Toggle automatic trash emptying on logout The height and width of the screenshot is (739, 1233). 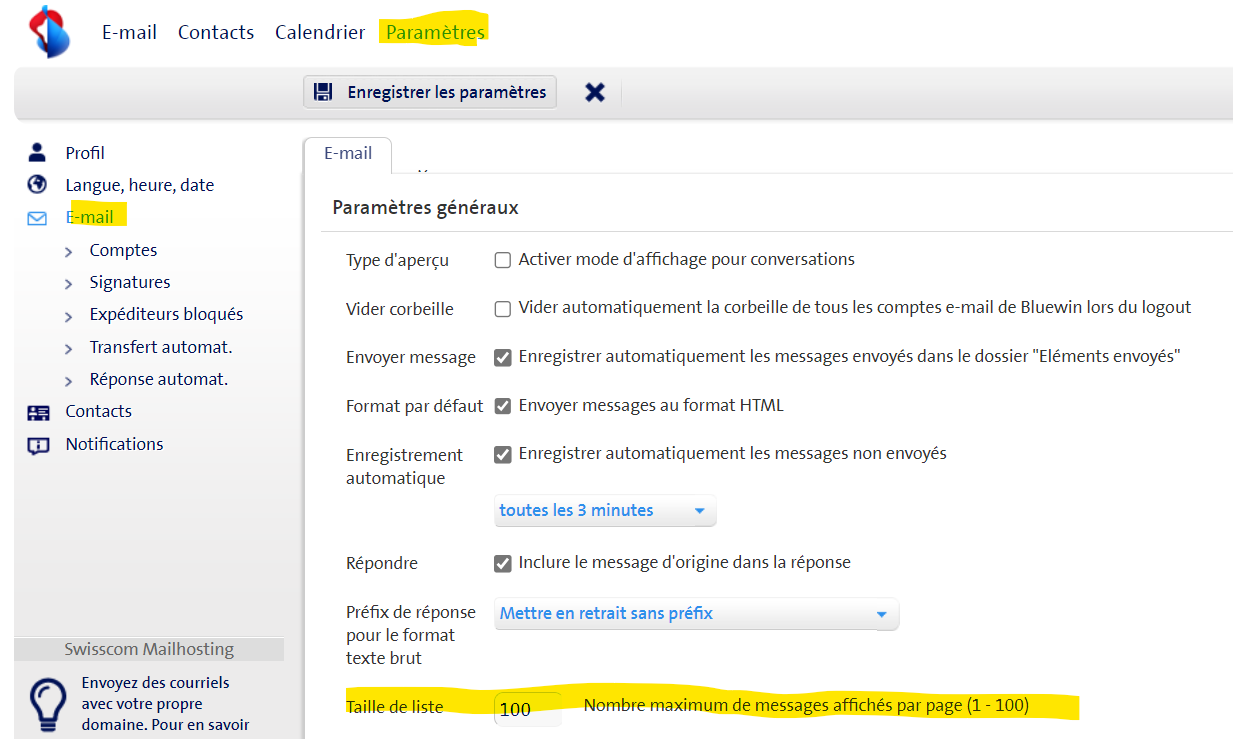tap(503, 309)
